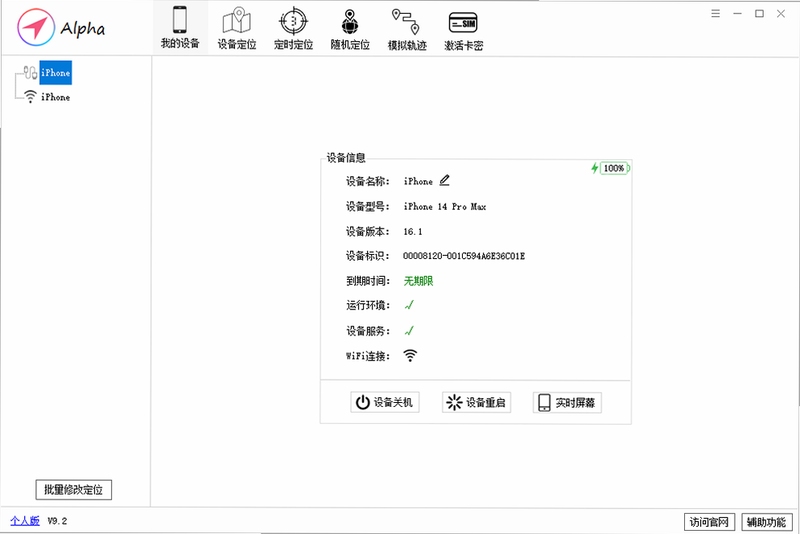The width and height of the screenshot is (800, 534).
Task: Open the hamburger menu in title bar
Action: [x=716, y=14]
